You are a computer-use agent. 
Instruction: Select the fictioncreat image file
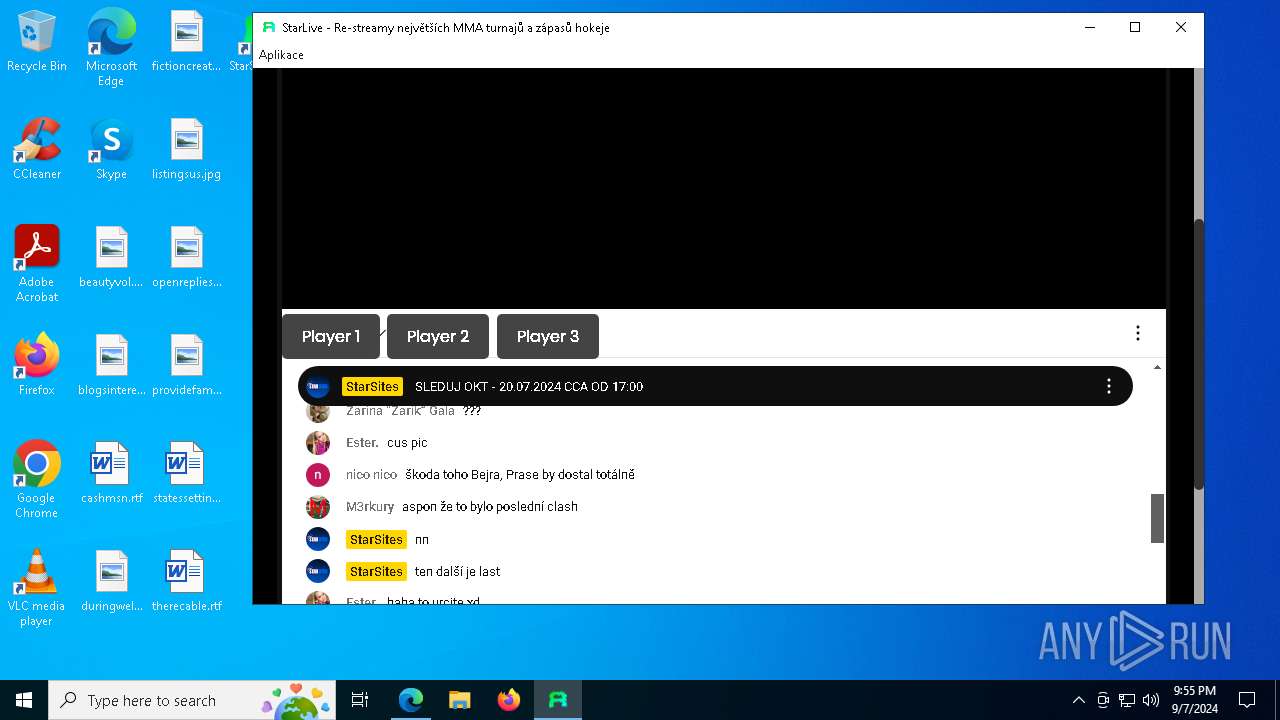[186, 41]
